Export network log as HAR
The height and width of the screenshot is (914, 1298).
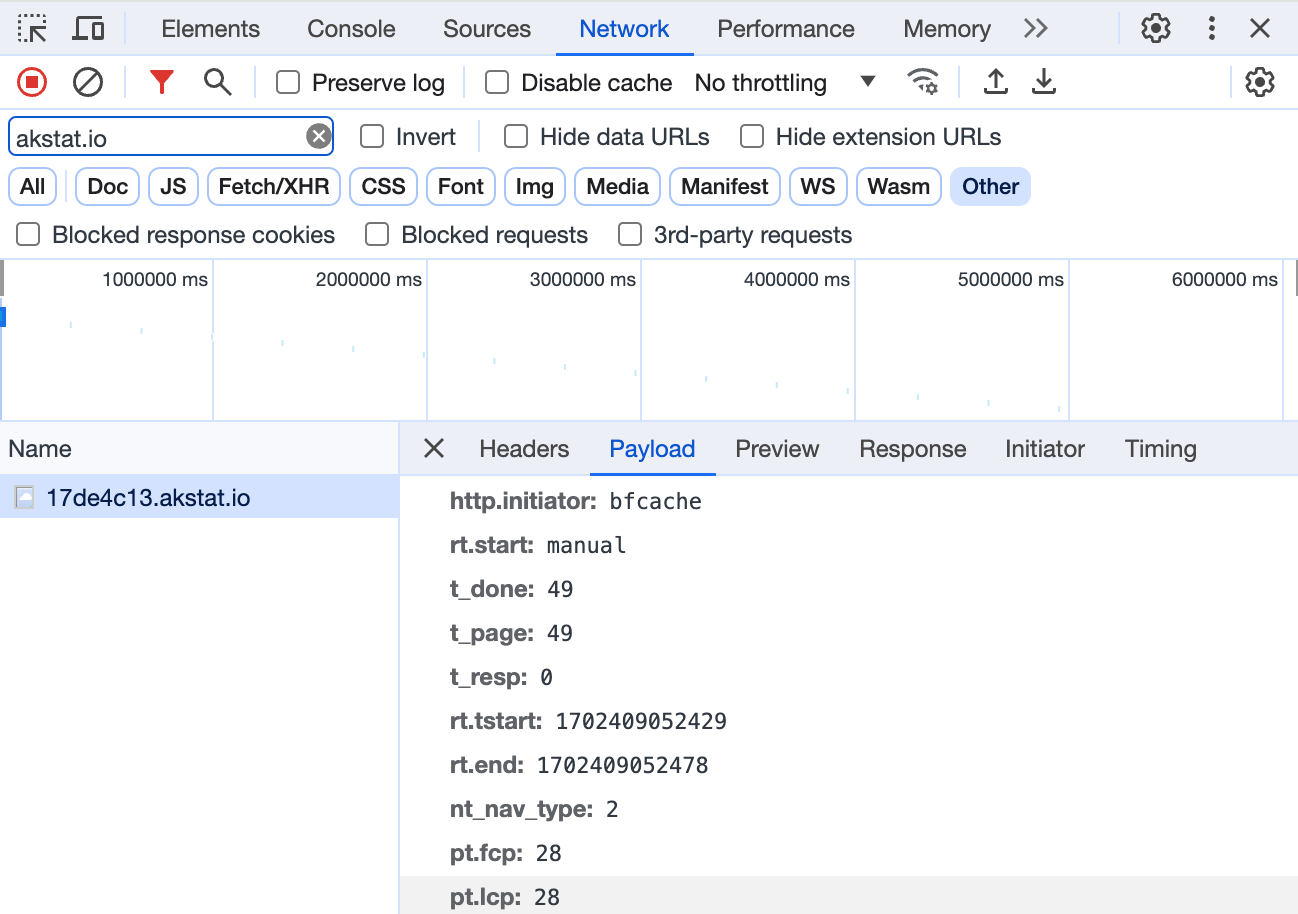click(1044, 82)
